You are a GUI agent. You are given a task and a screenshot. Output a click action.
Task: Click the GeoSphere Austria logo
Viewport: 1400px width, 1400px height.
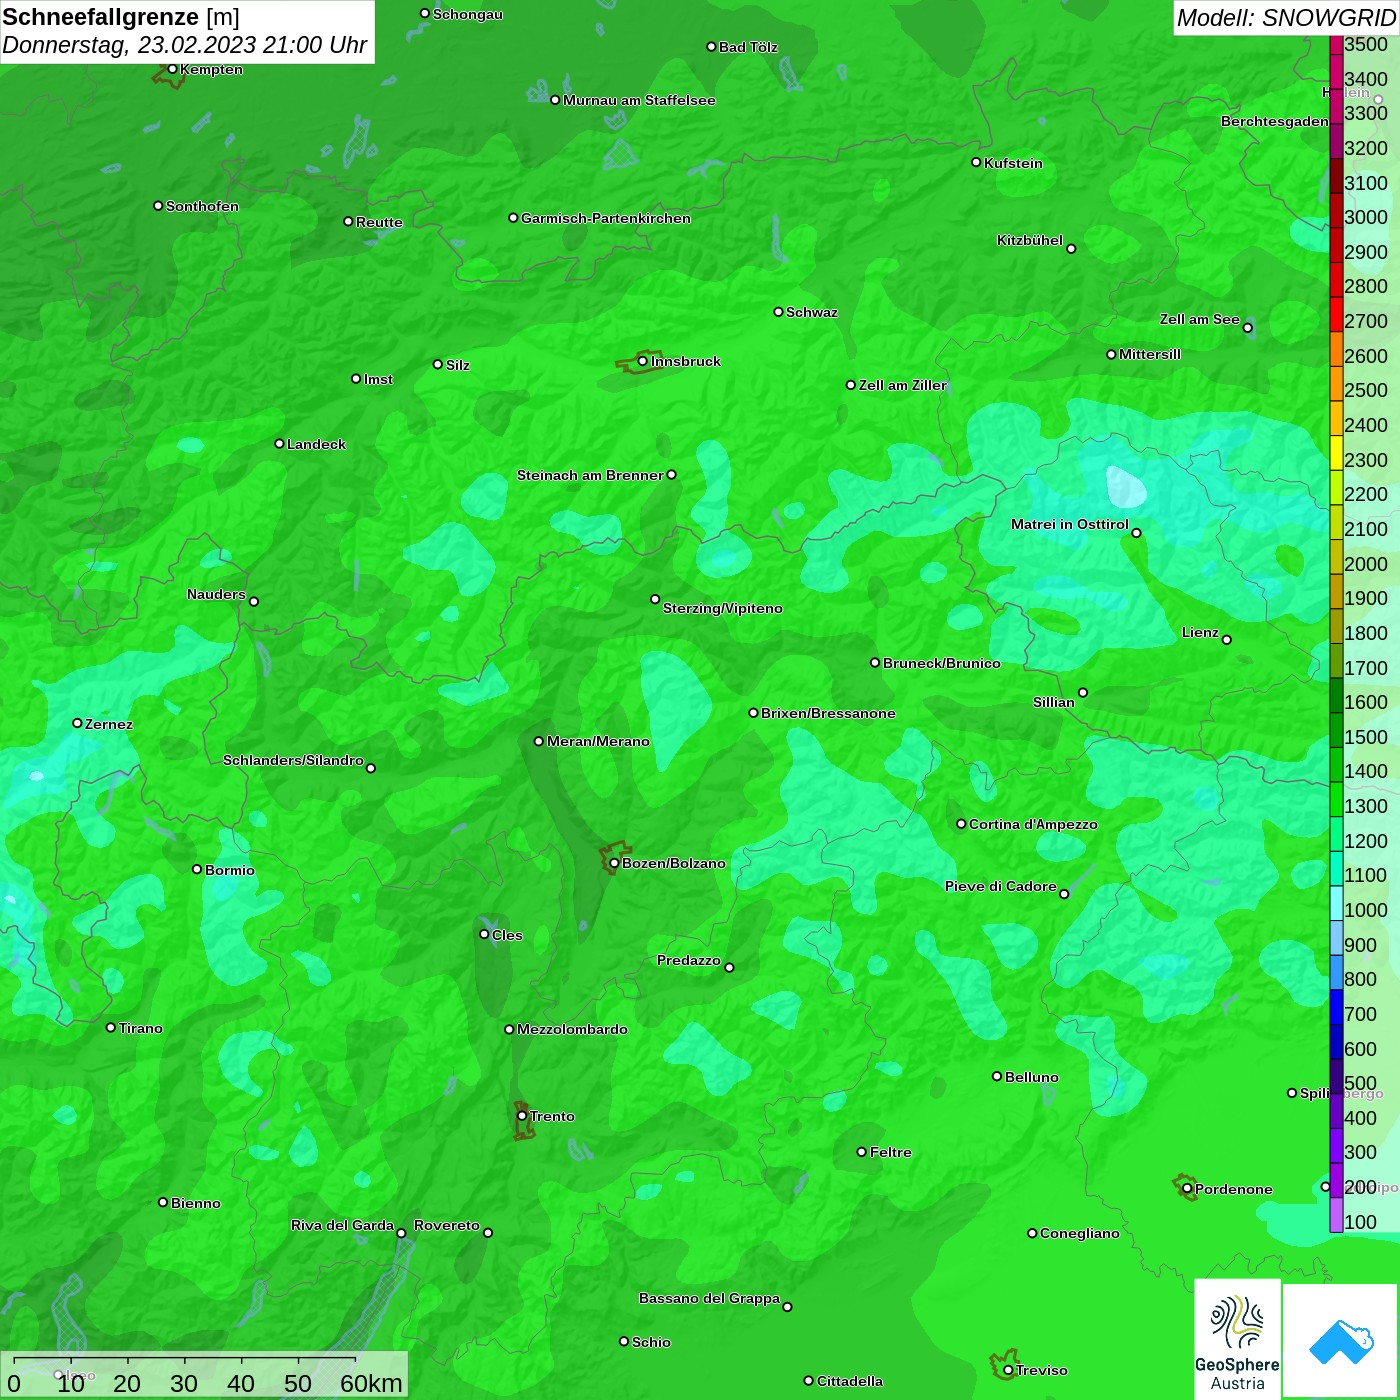click(x=1237, y=1339)
